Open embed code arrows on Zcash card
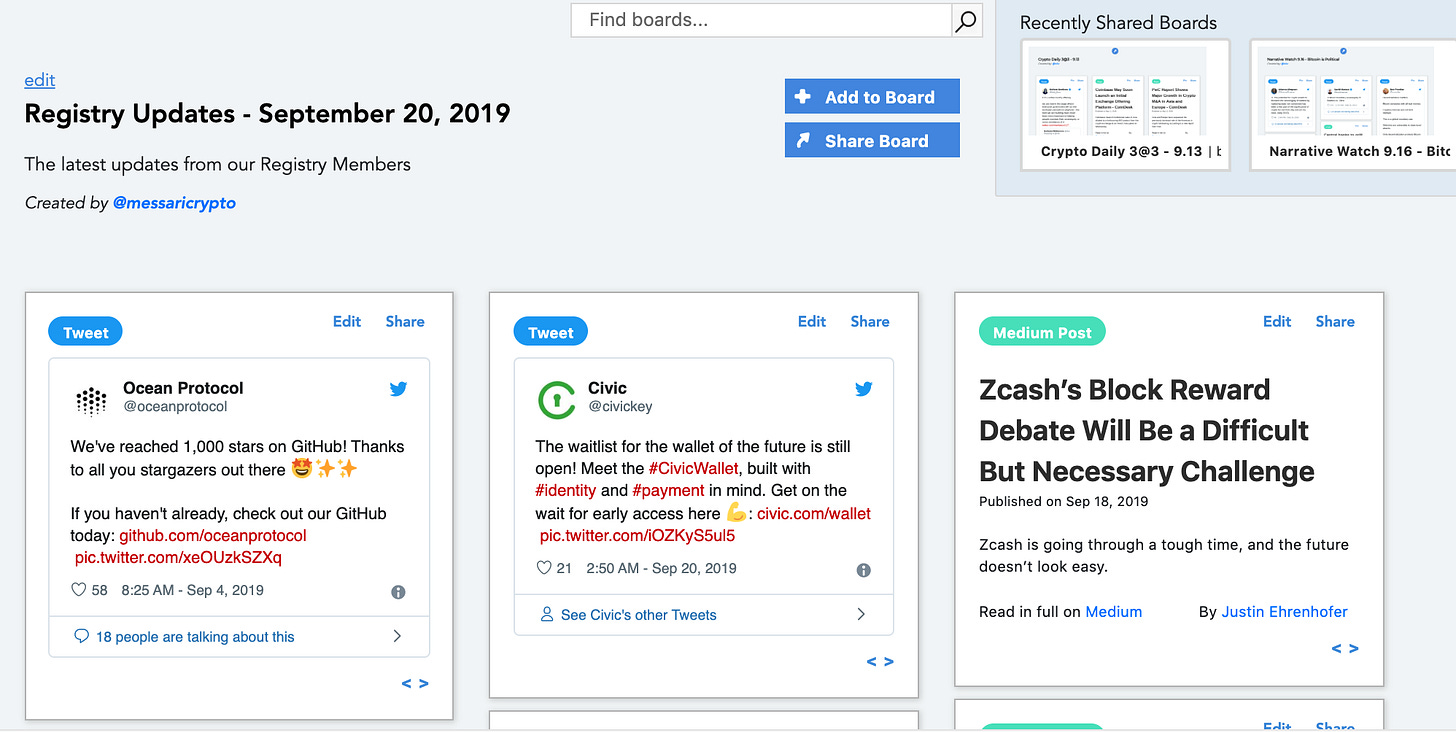This screenshot has height=732, width=1456. (x=1344, y=649)
